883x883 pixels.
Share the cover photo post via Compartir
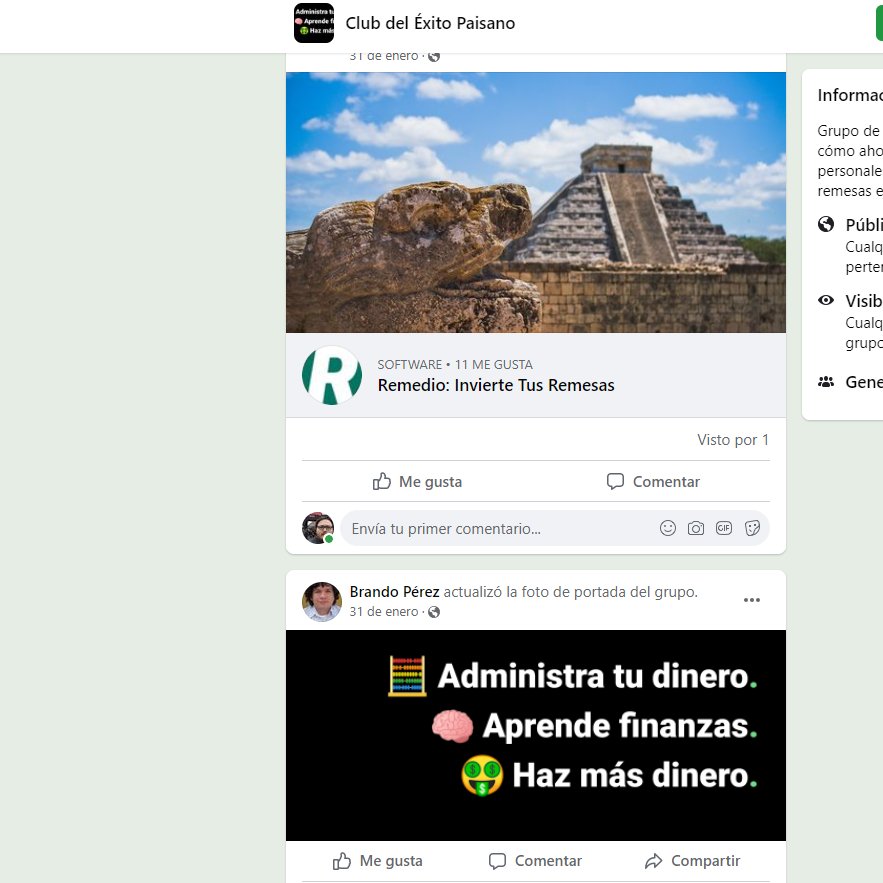692,861
